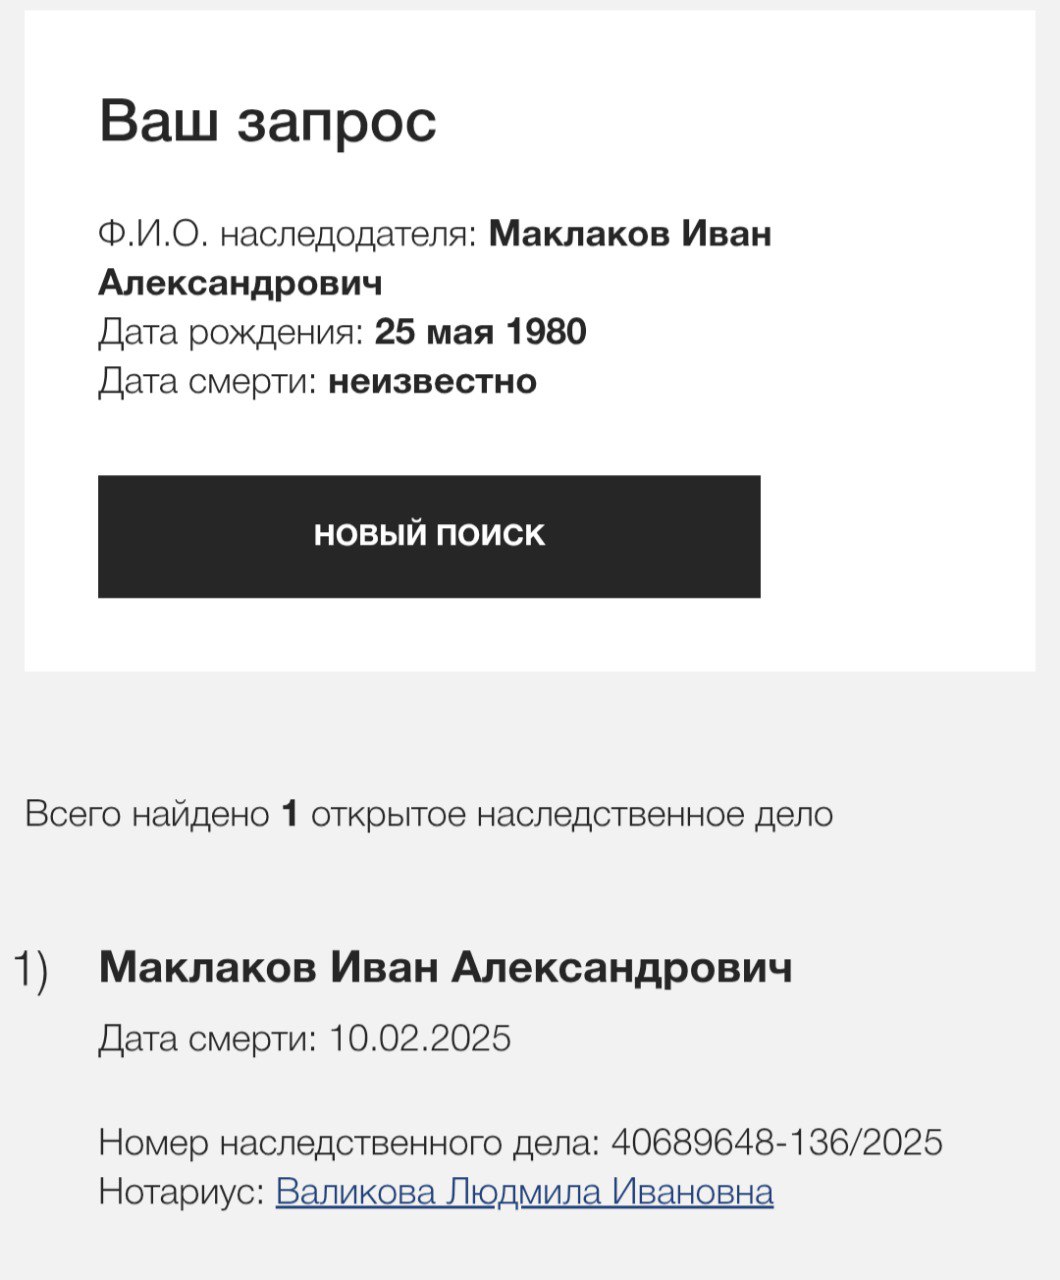Image resolution: width=1060 pixels, height=1280 pixels.
Task: Click the Ваш запрос heading
Action: 268,122
